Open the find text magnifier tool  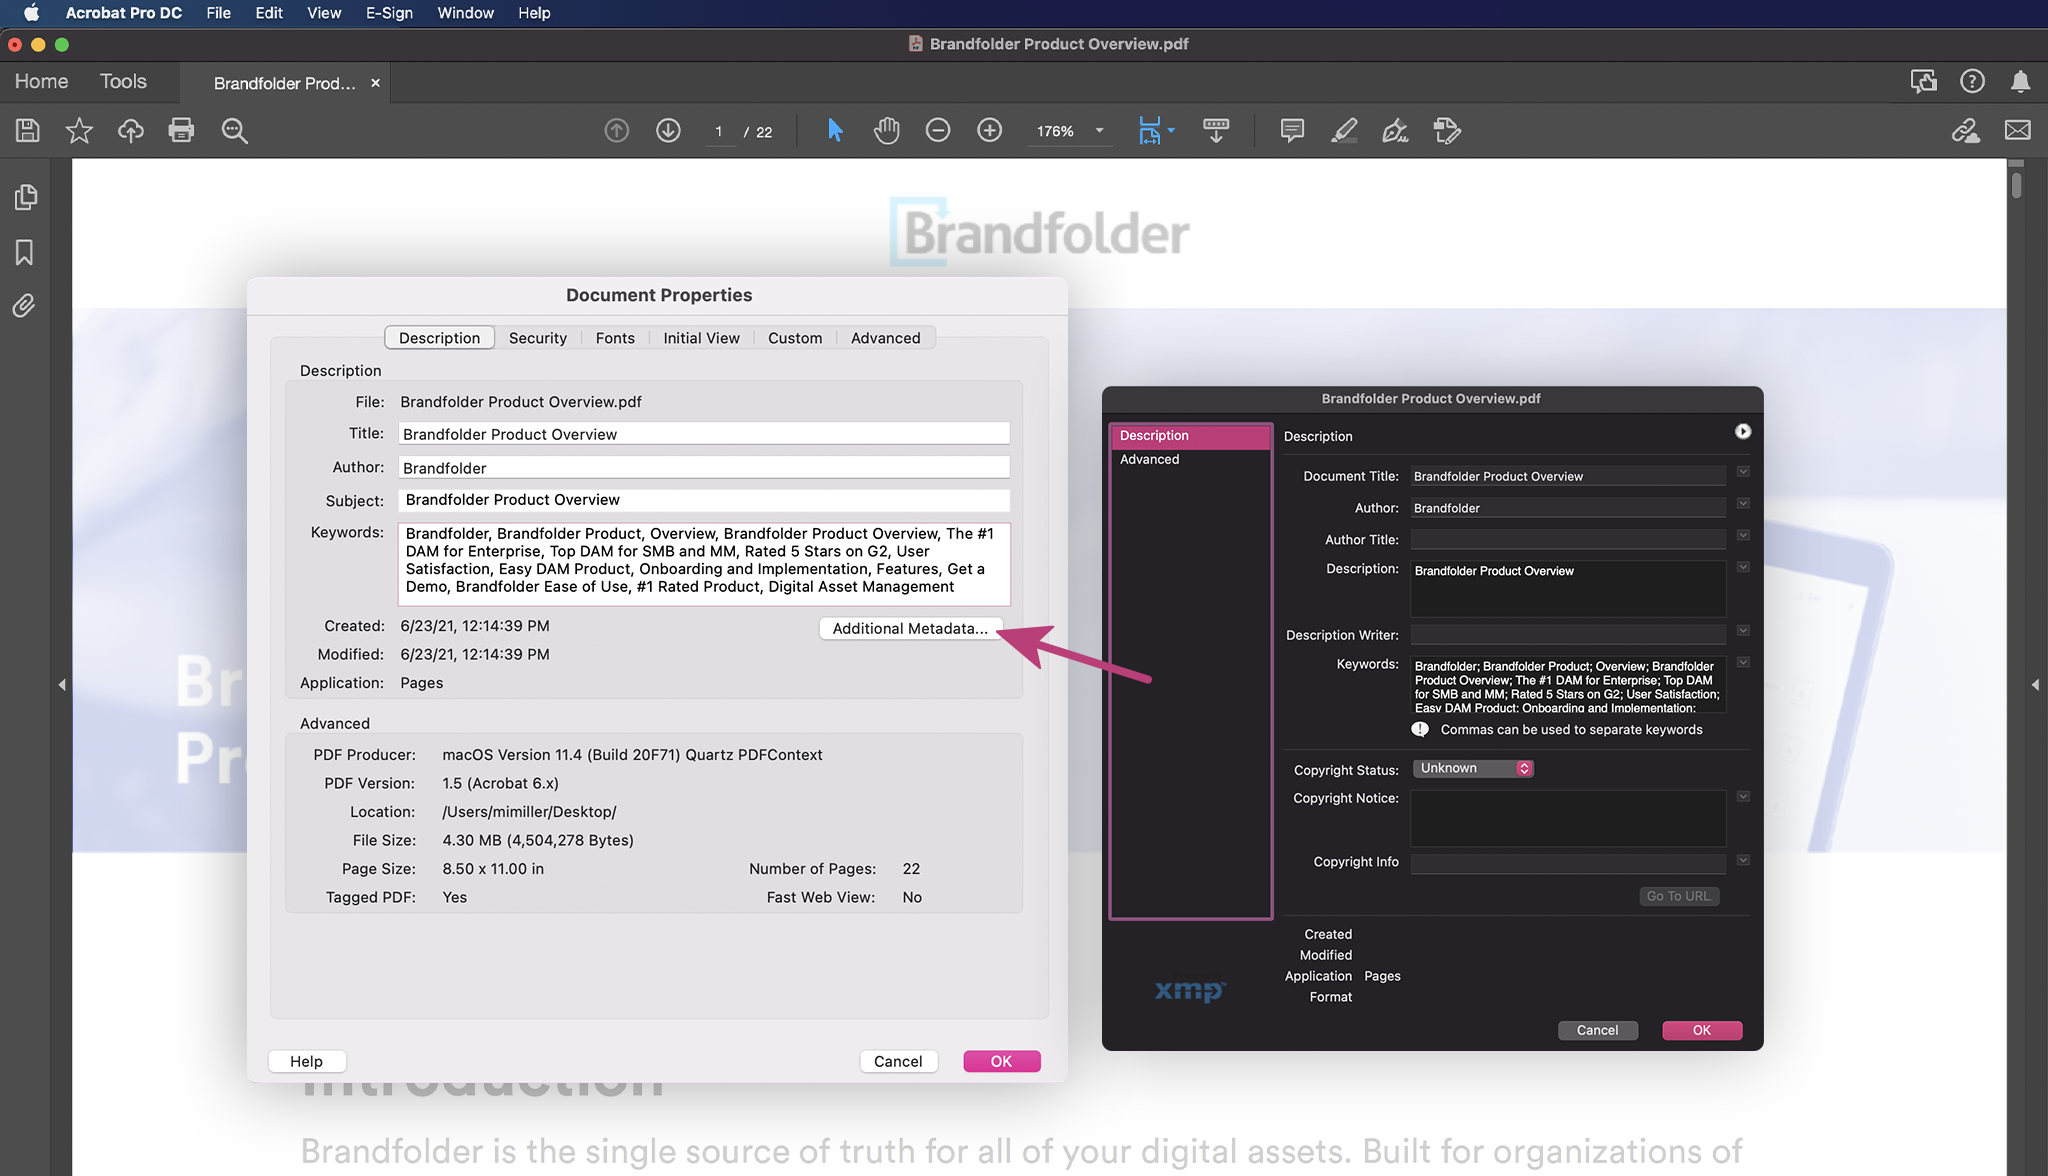click(x=234, y=130)
